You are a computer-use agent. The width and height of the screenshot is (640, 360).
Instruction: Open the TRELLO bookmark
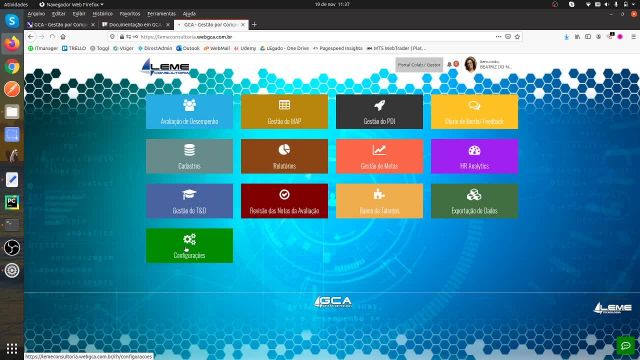(x=74, y=48)
